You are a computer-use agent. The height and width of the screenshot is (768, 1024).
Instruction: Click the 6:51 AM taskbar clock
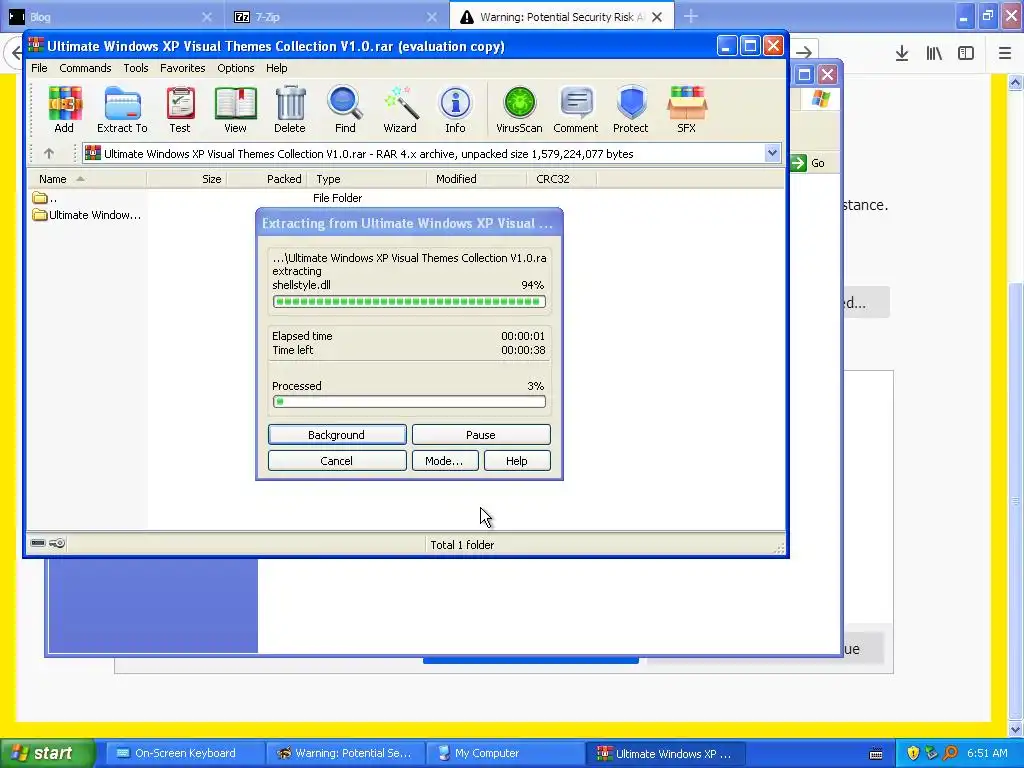pos(987,753)
